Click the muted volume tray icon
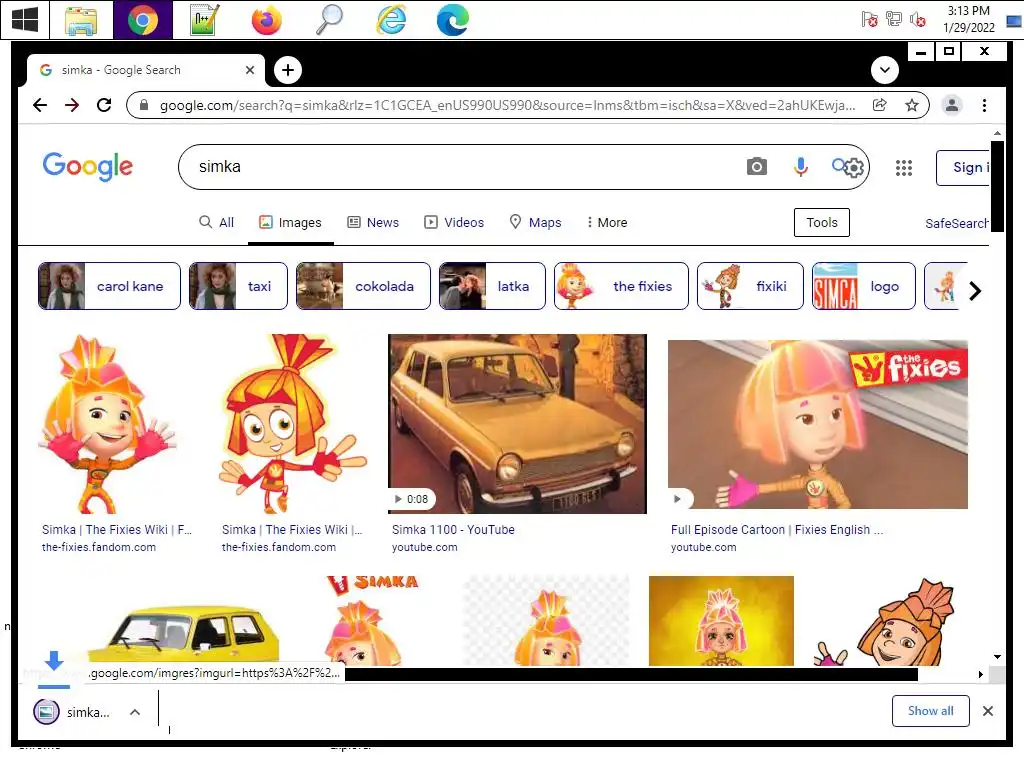The image size is (1024, 768). (918, 20)
